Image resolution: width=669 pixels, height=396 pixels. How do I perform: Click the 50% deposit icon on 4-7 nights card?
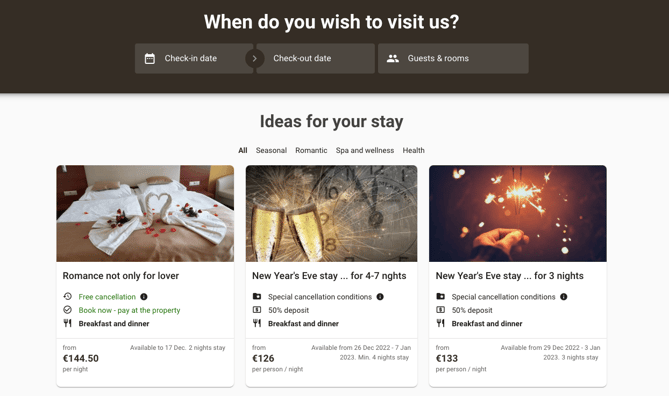[257, 310]
